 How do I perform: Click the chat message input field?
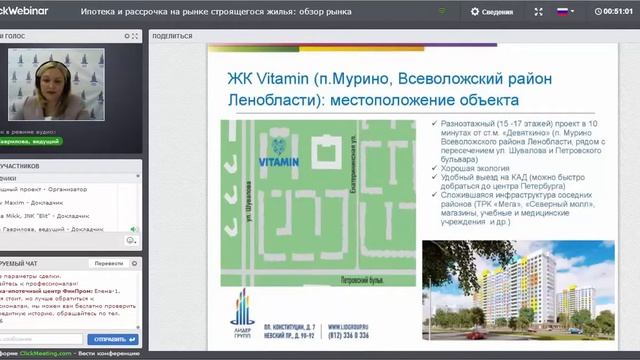pyautogui.click(x=41, y=339)
